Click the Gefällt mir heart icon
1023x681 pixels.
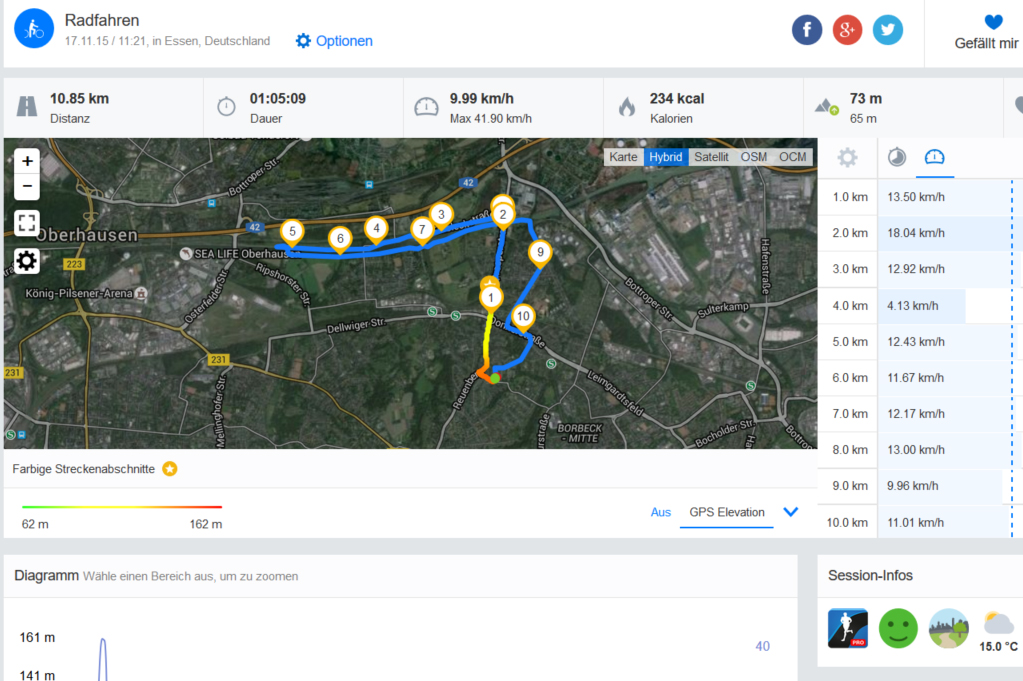click(x=993, y=22)
